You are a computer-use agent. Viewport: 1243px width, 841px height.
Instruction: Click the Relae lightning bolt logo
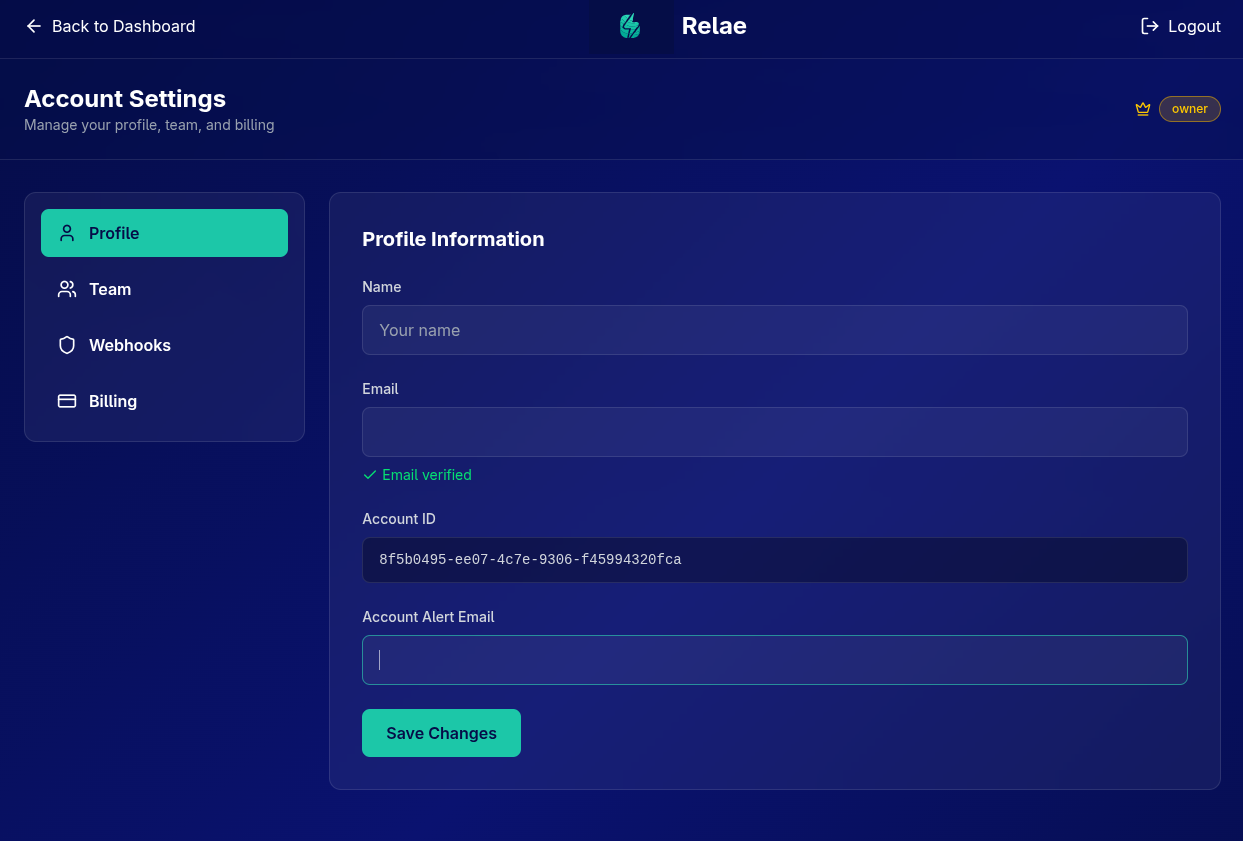(x=630, y=26)
